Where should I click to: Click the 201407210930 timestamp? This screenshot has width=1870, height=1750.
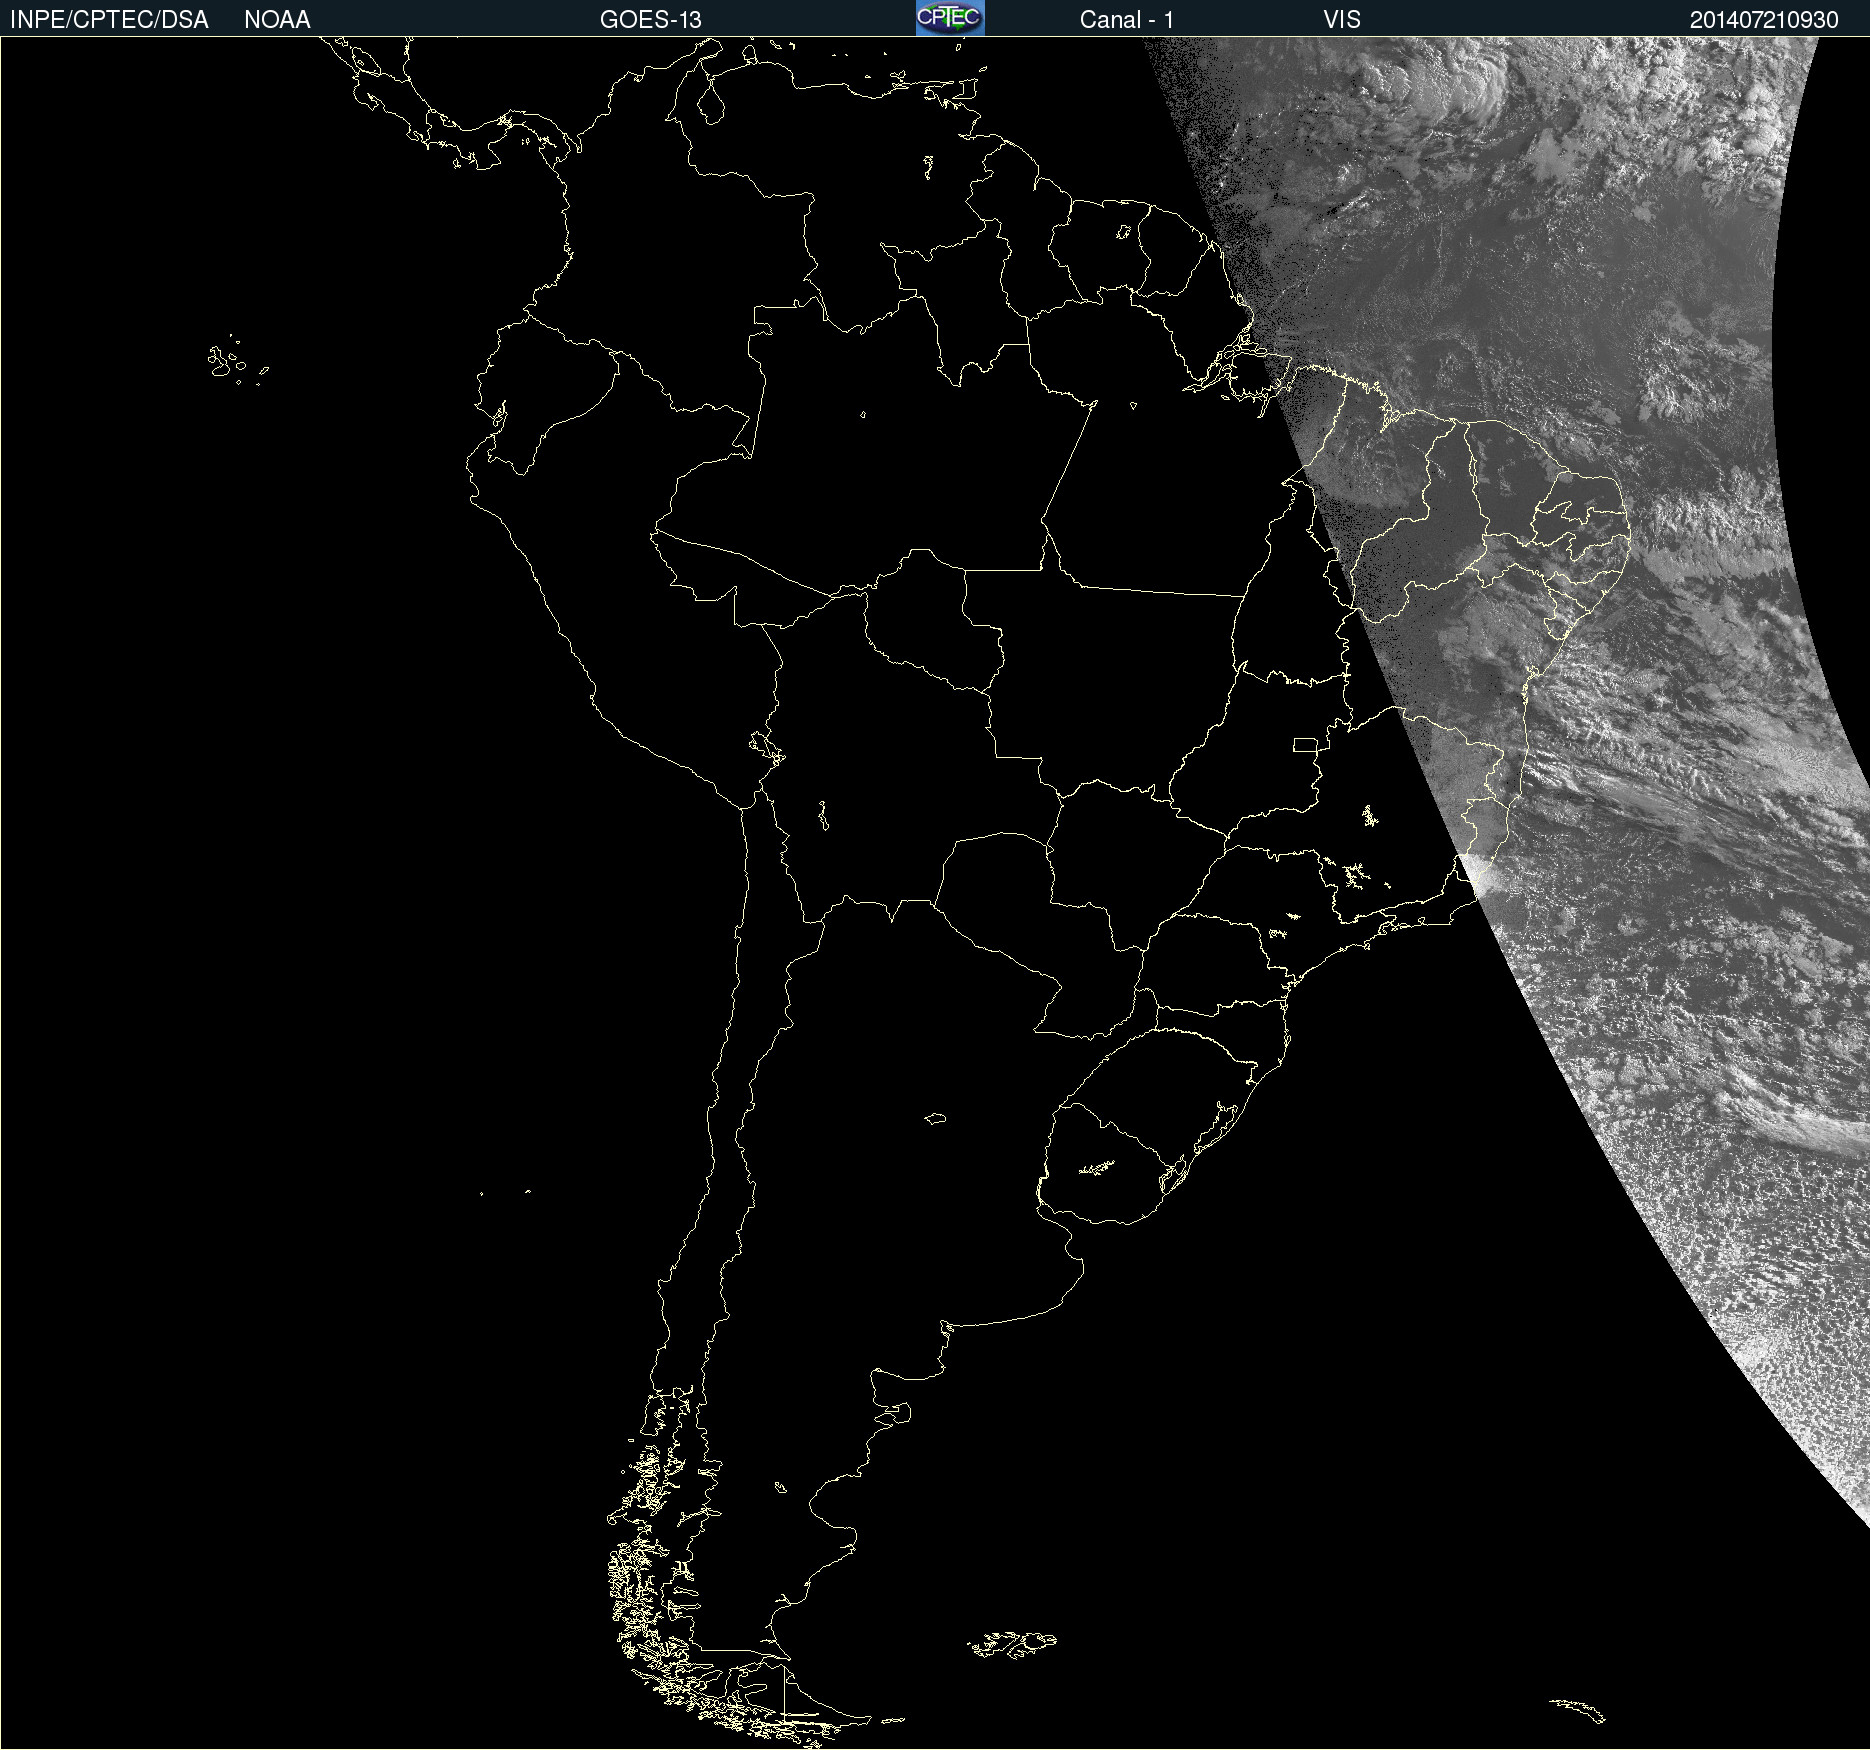(1764, 20)
